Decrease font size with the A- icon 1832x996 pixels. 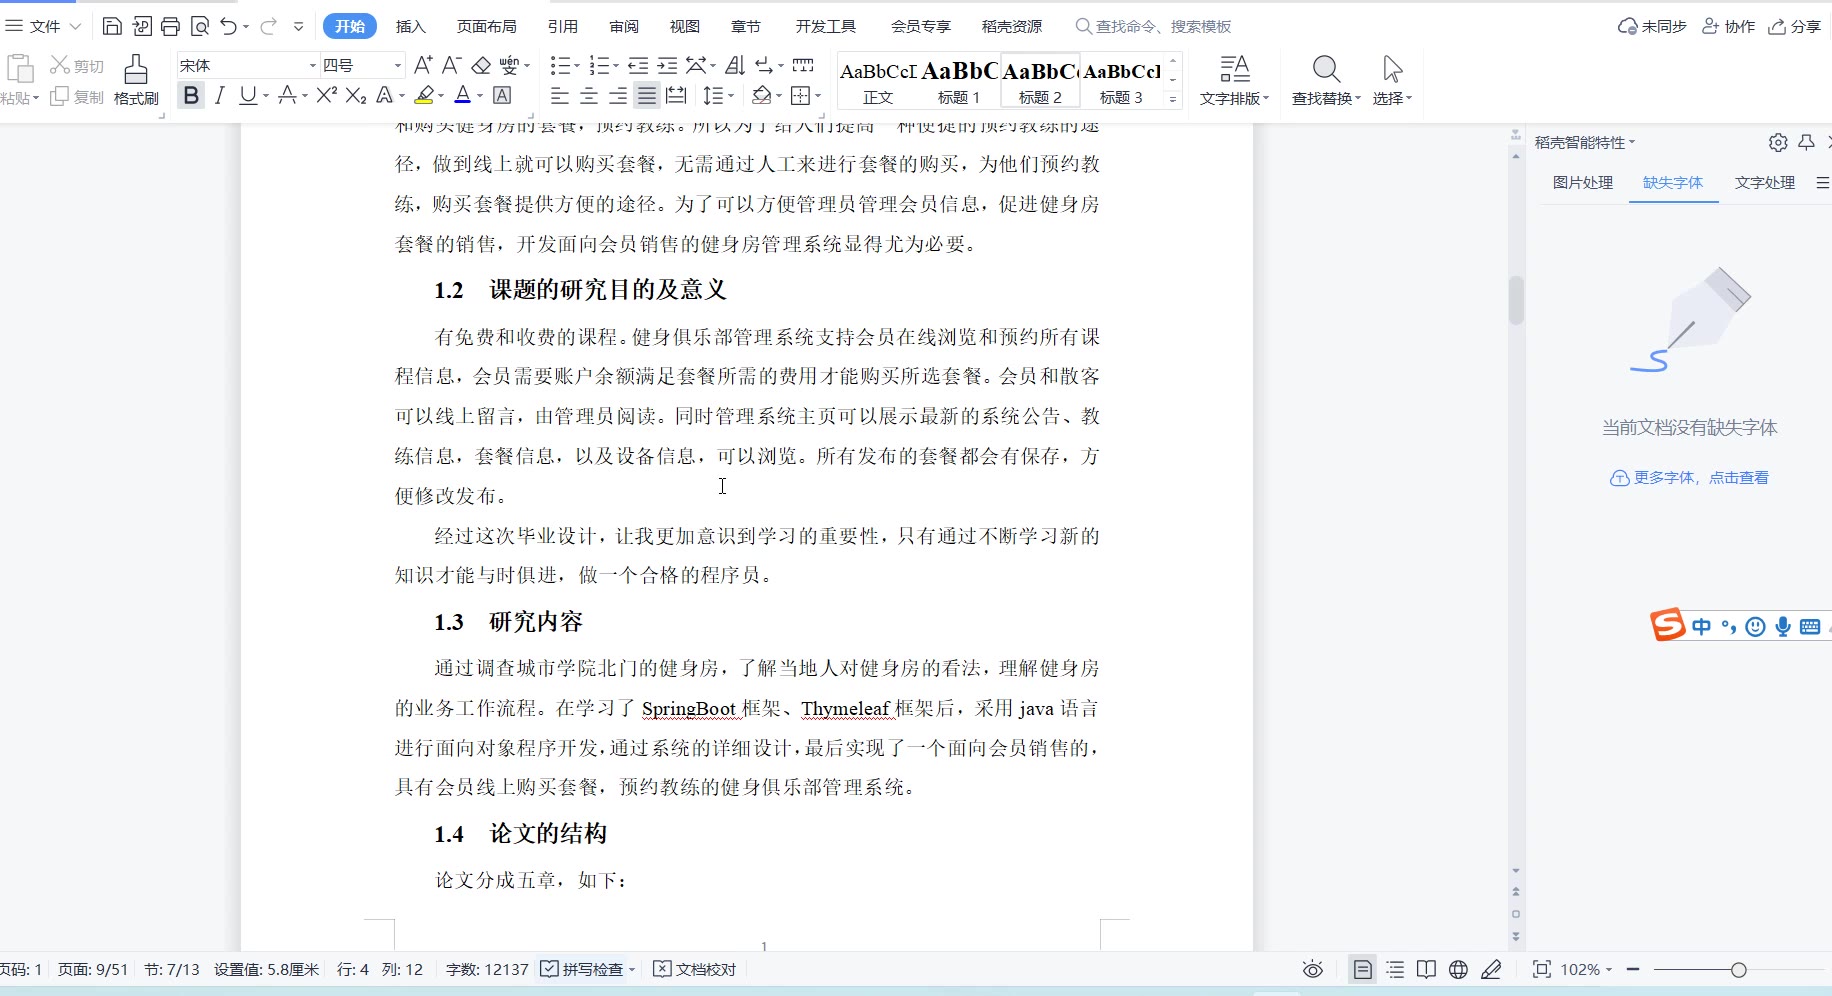452,65
